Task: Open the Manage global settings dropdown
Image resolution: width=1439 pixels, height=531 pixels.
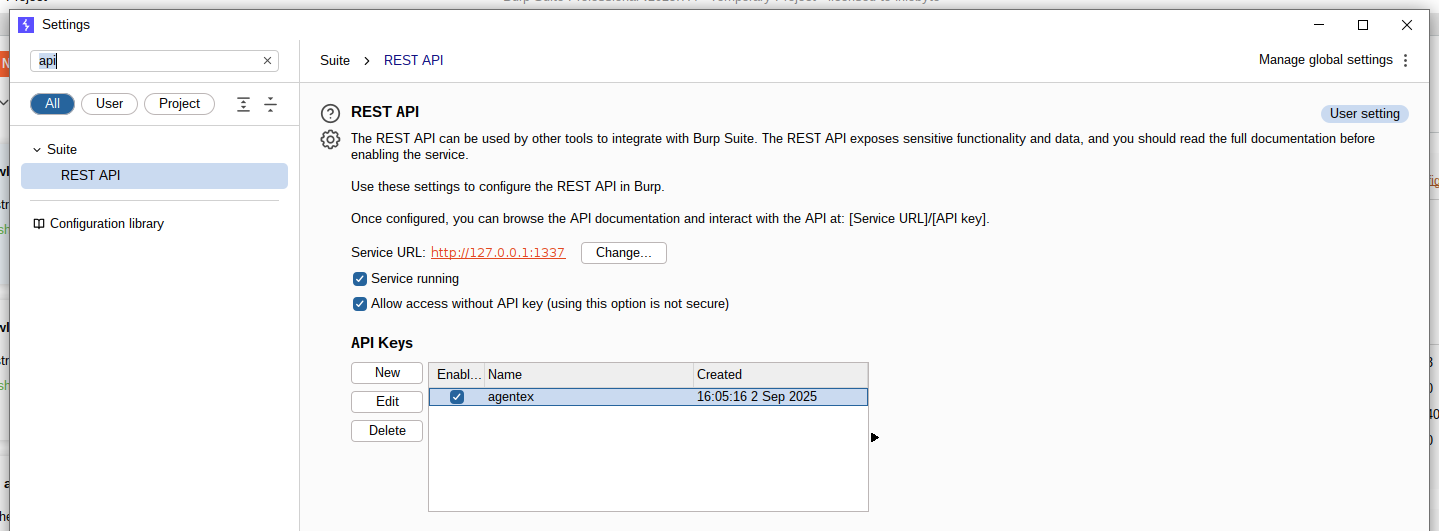Action: 1325,60
